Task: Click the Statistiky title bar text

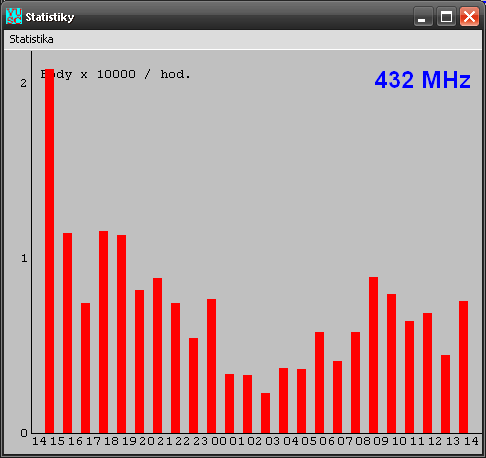Action: (x=50, y=17)
